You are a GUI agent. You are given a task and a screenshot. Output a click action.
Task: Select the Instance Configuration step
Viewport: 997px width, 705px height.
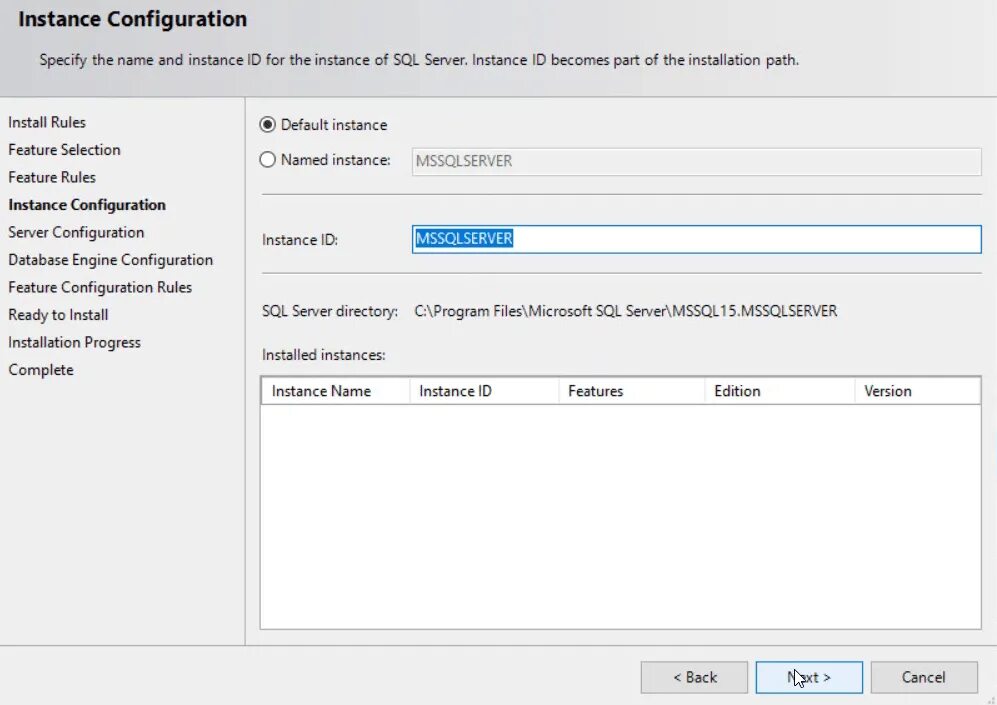tap(87, 205)
